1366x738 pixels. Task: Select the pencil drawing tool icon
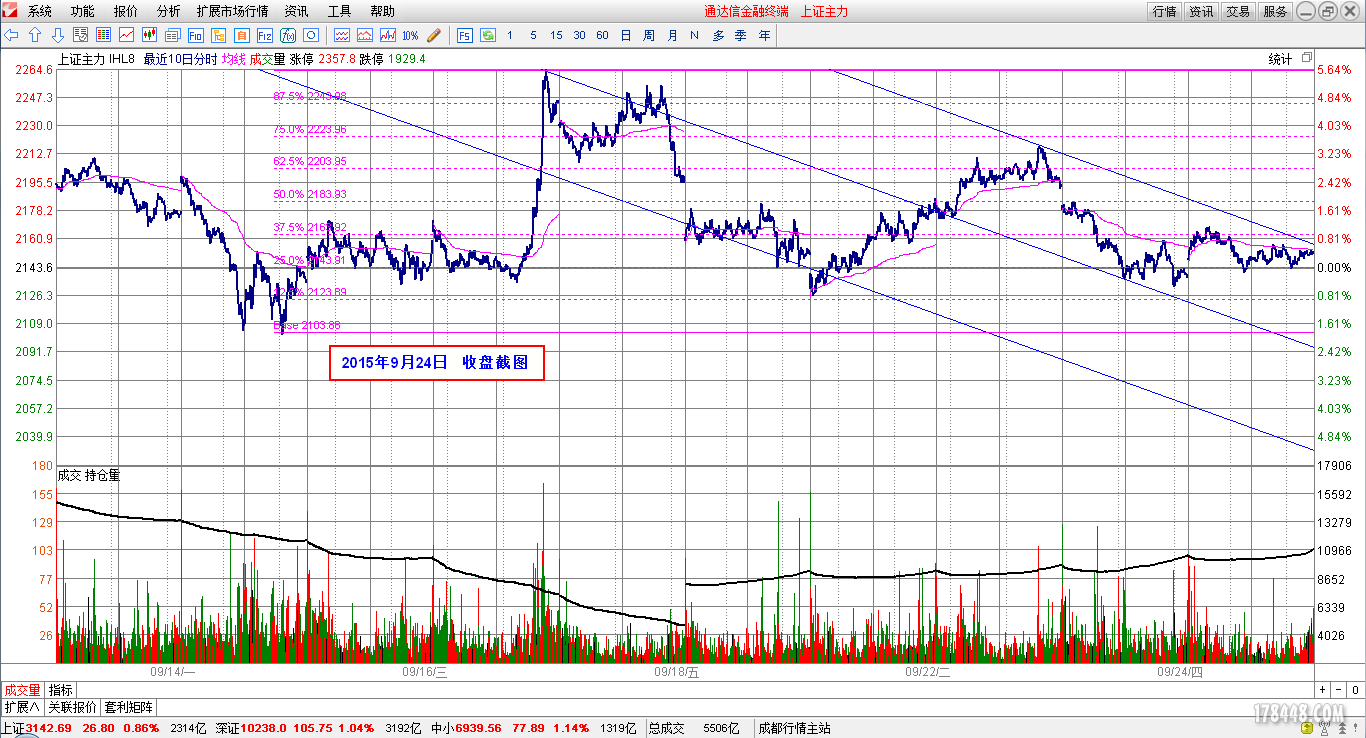click(x=434, y=35)
